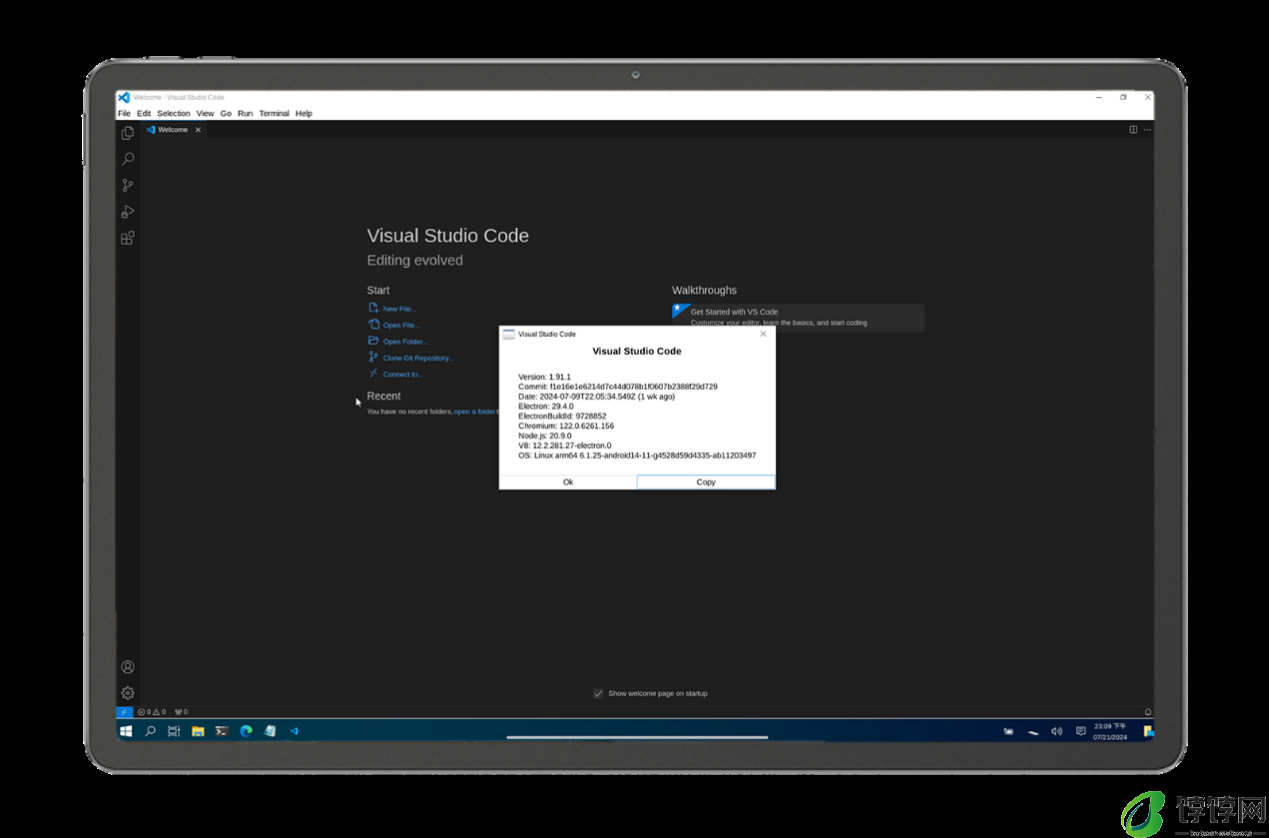Image resolution: width=1269 pixels, height=838 pixels.
Task: Open Get Started with VS Code walkthrough
Action: click(798, 317)
